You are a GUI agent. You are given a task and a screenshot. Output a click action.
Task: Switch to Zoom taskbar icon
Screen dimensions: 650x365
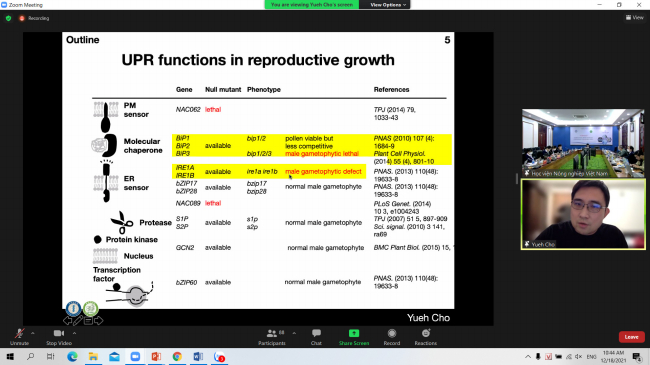pos(135,357)
